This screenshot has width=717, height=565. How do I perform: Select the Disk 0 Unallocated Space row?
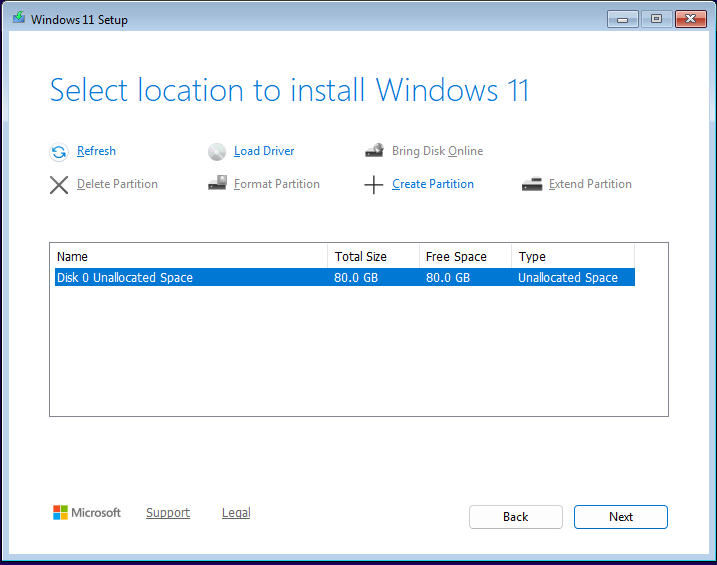pyautogui.click(x=190, y=278)
